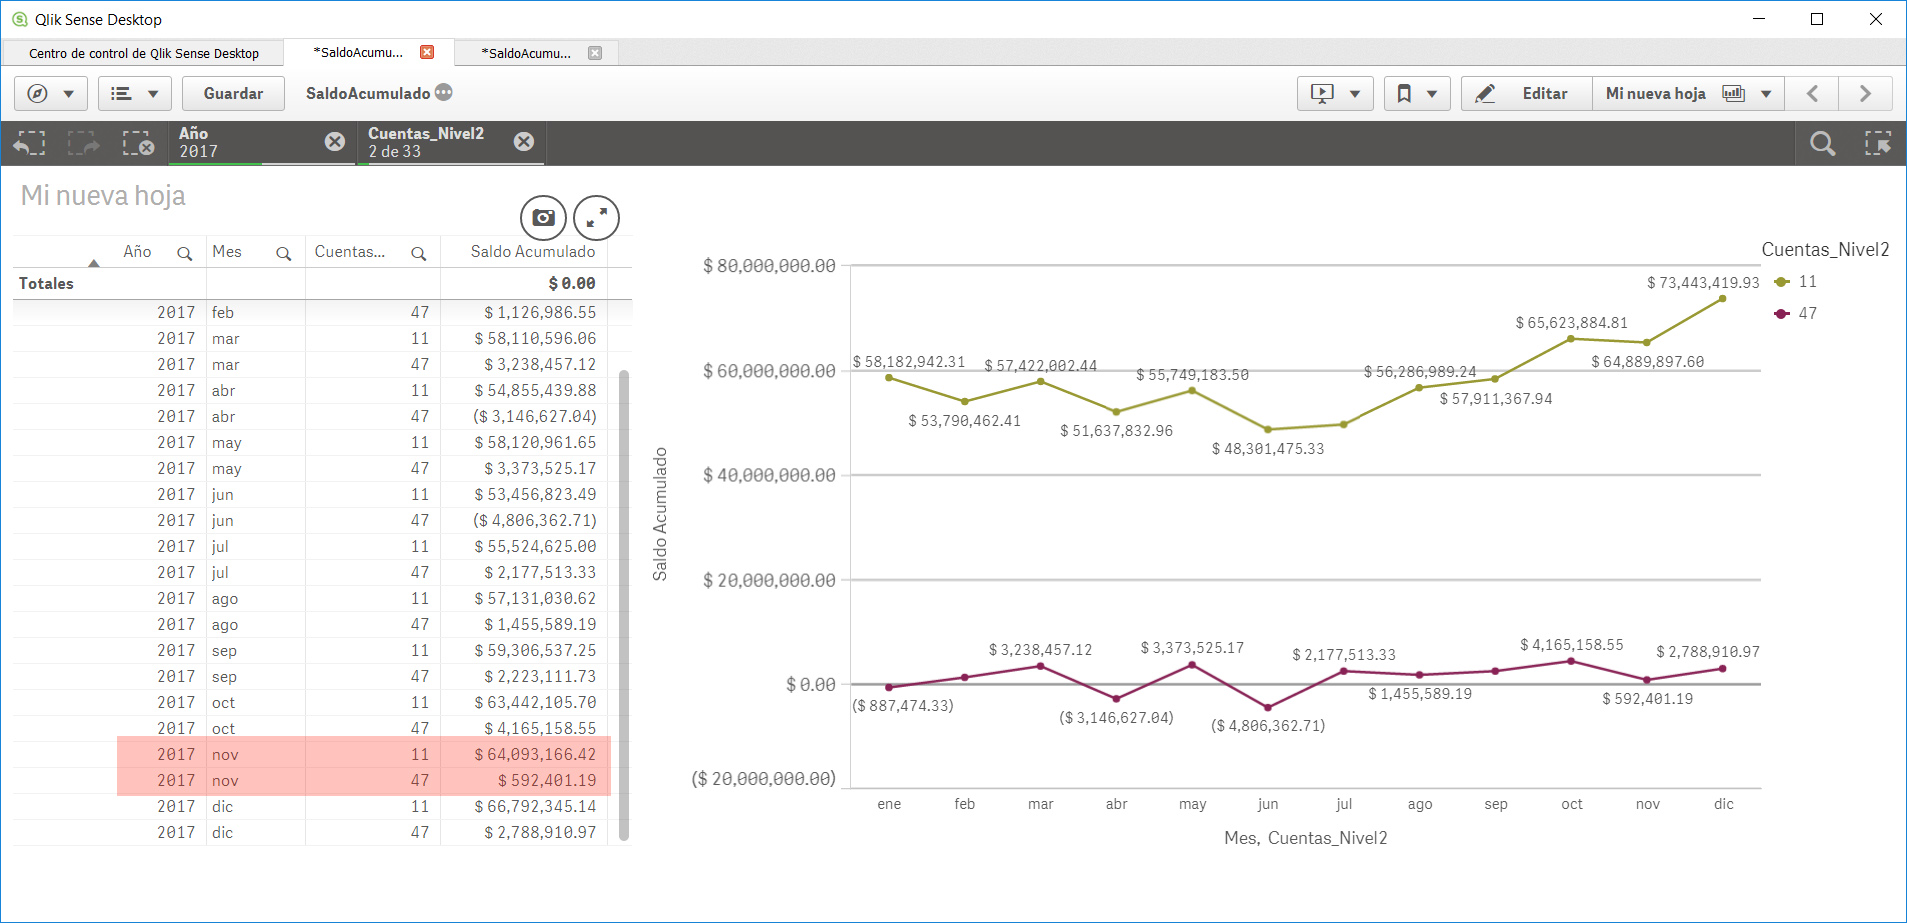Search in the Año column
This screenshot has height=923, width=1907.
(x=184, y=254)
